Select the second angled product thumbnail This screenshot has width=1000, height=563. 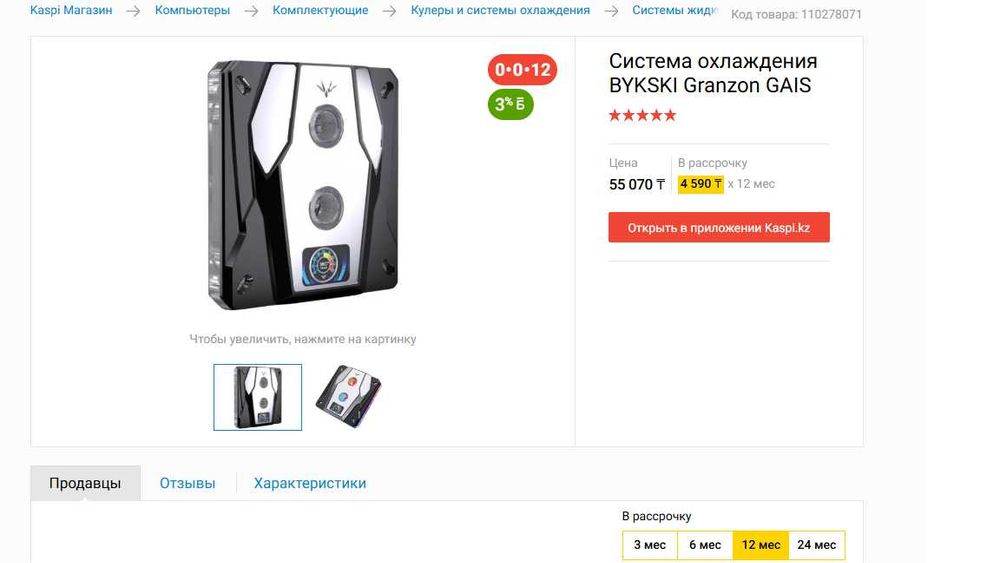[348, 396]
